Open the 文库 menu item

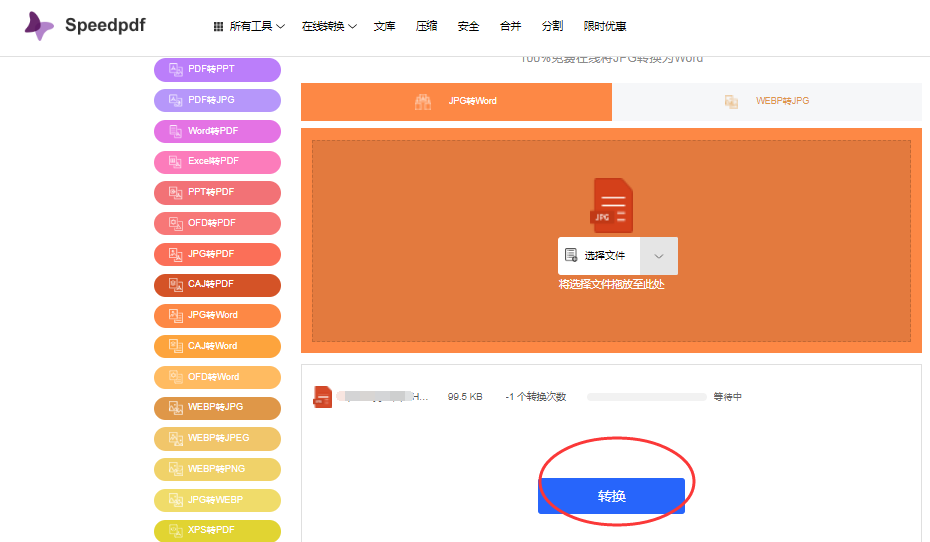click(384, 27)
